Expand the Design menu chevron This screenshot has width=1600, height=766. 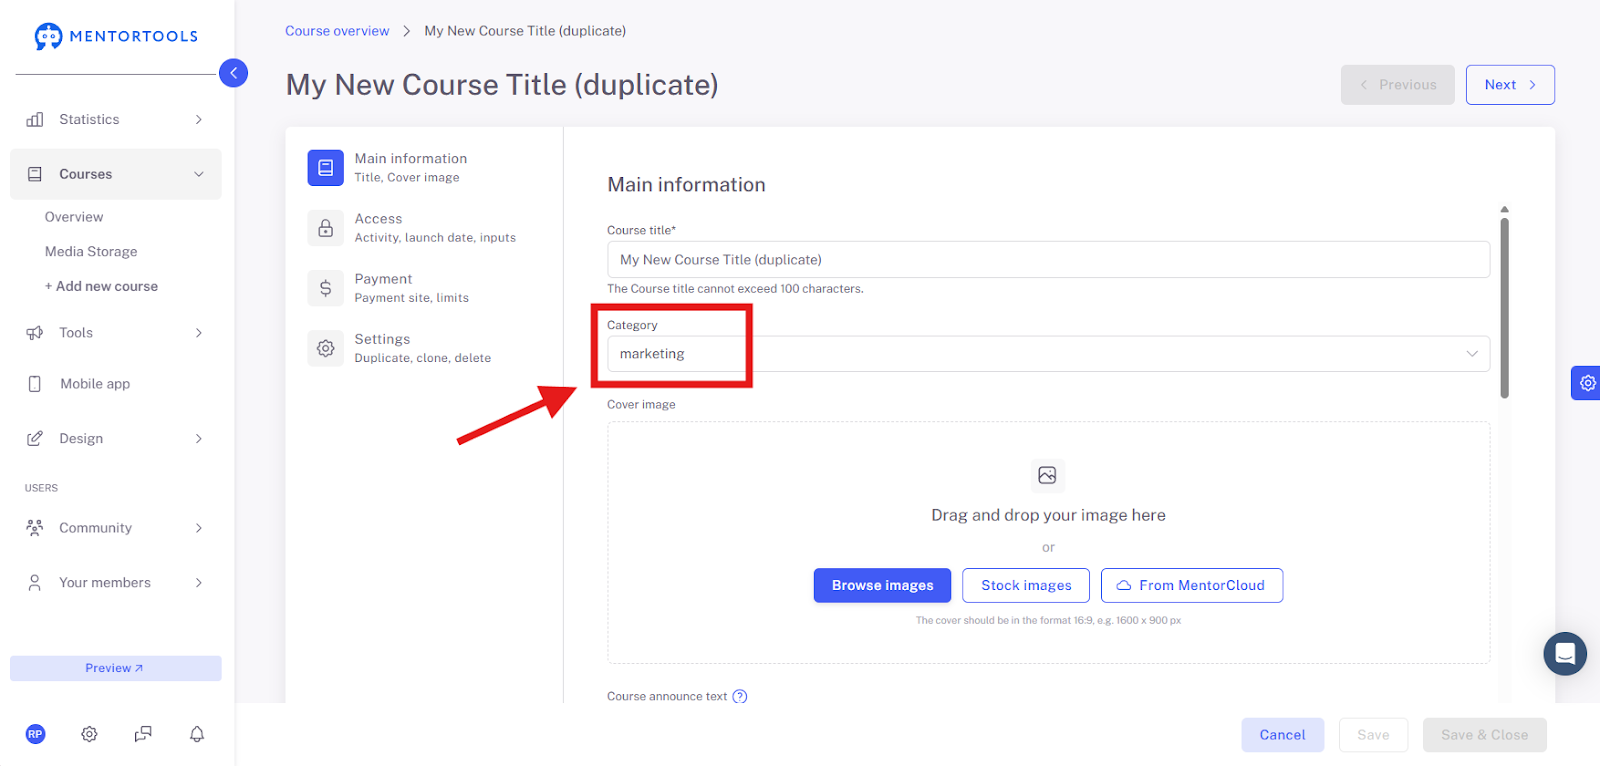(199, 438)
